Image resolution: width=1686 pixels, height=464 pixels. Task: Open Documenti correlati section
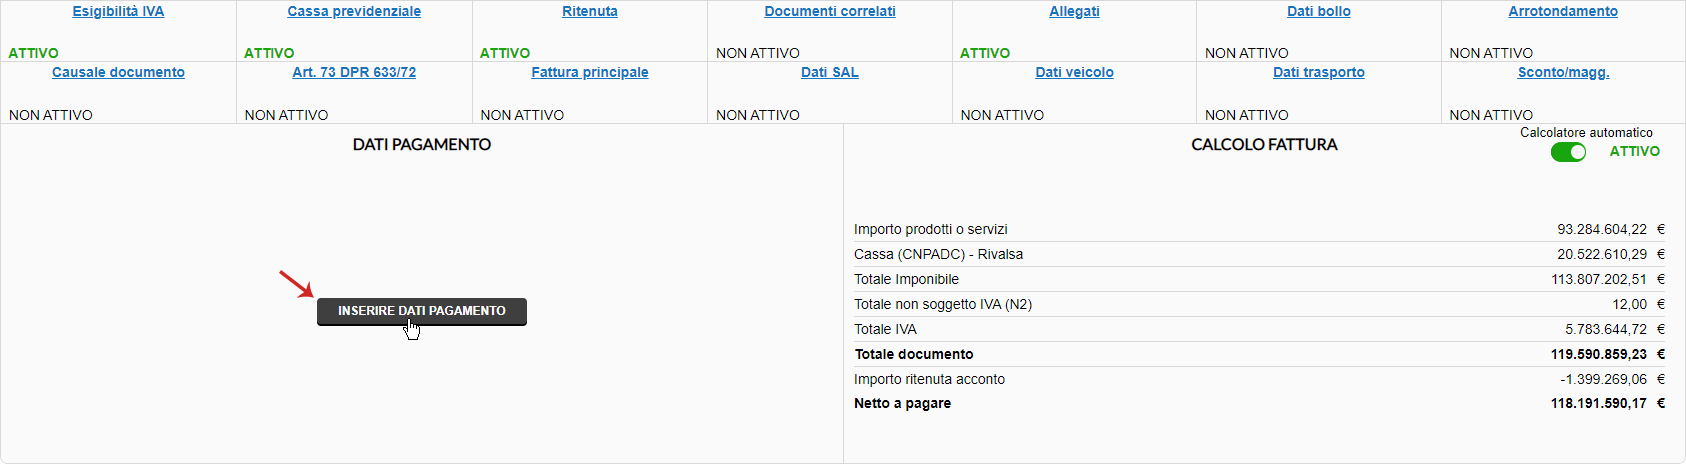pos(830,12)
